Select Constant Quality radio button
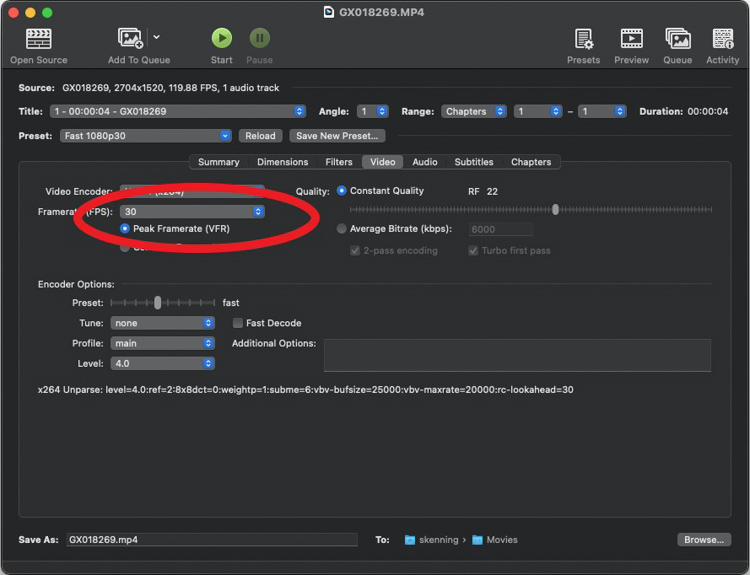Screen dimensions: 750x575 point(342,190)
